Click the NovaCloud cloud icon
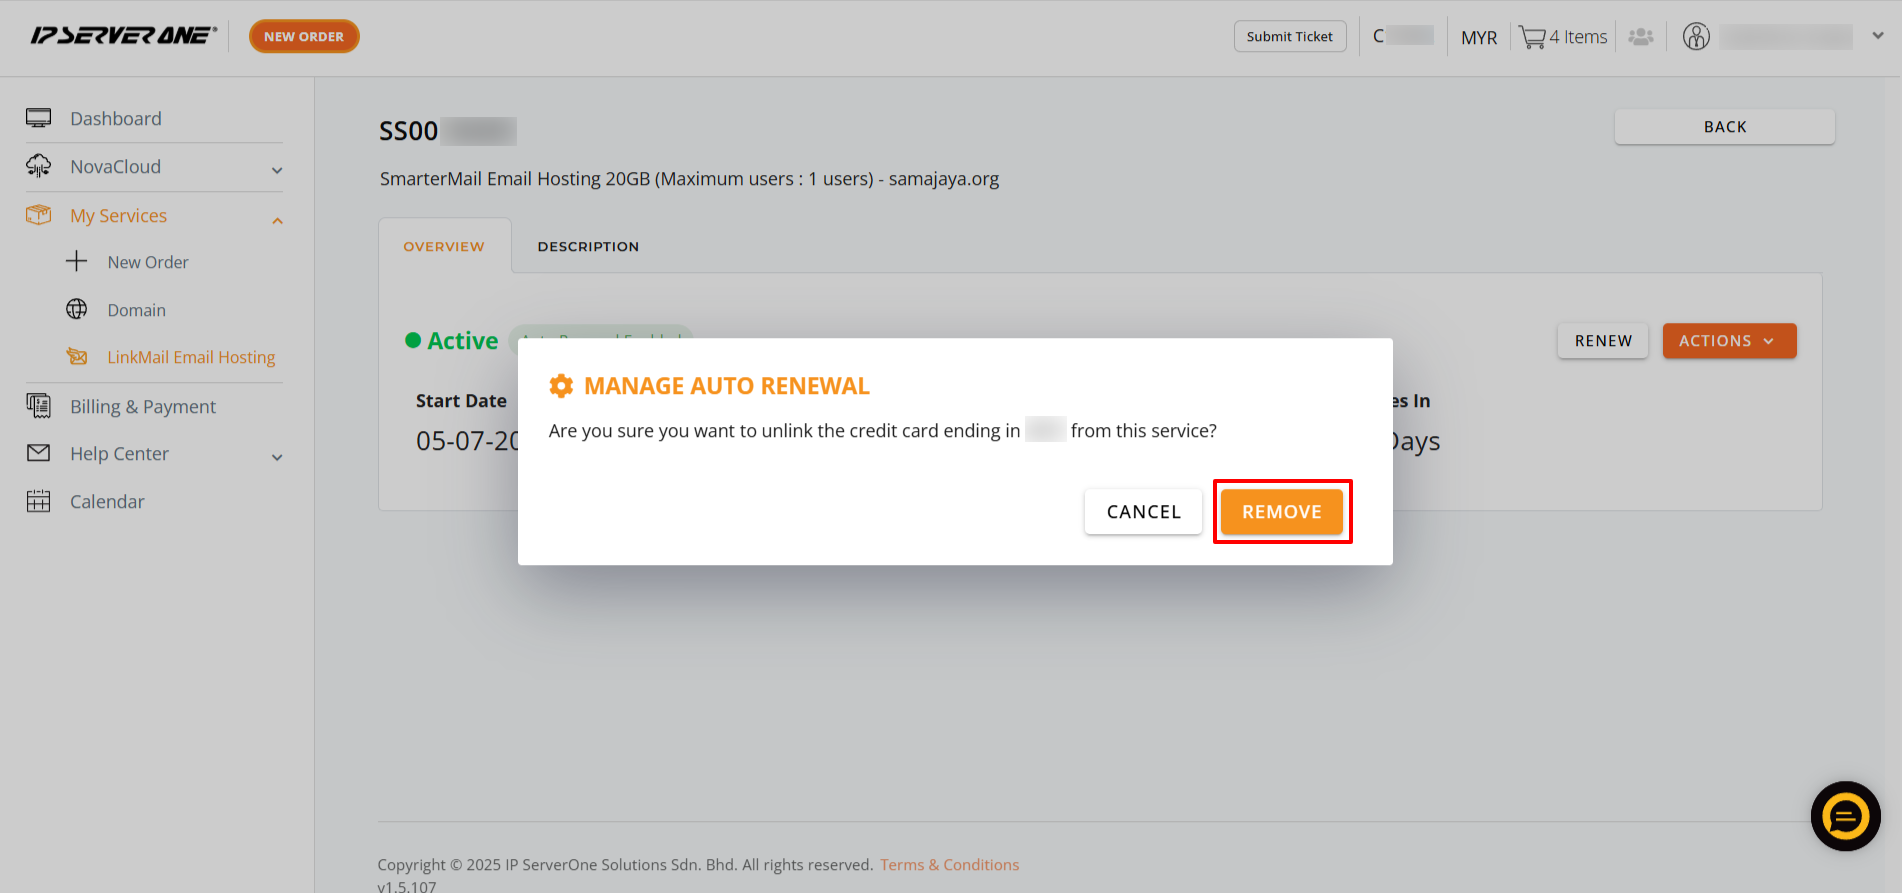The height and width of the screenshot is (893, 1902). click(38, 166)
